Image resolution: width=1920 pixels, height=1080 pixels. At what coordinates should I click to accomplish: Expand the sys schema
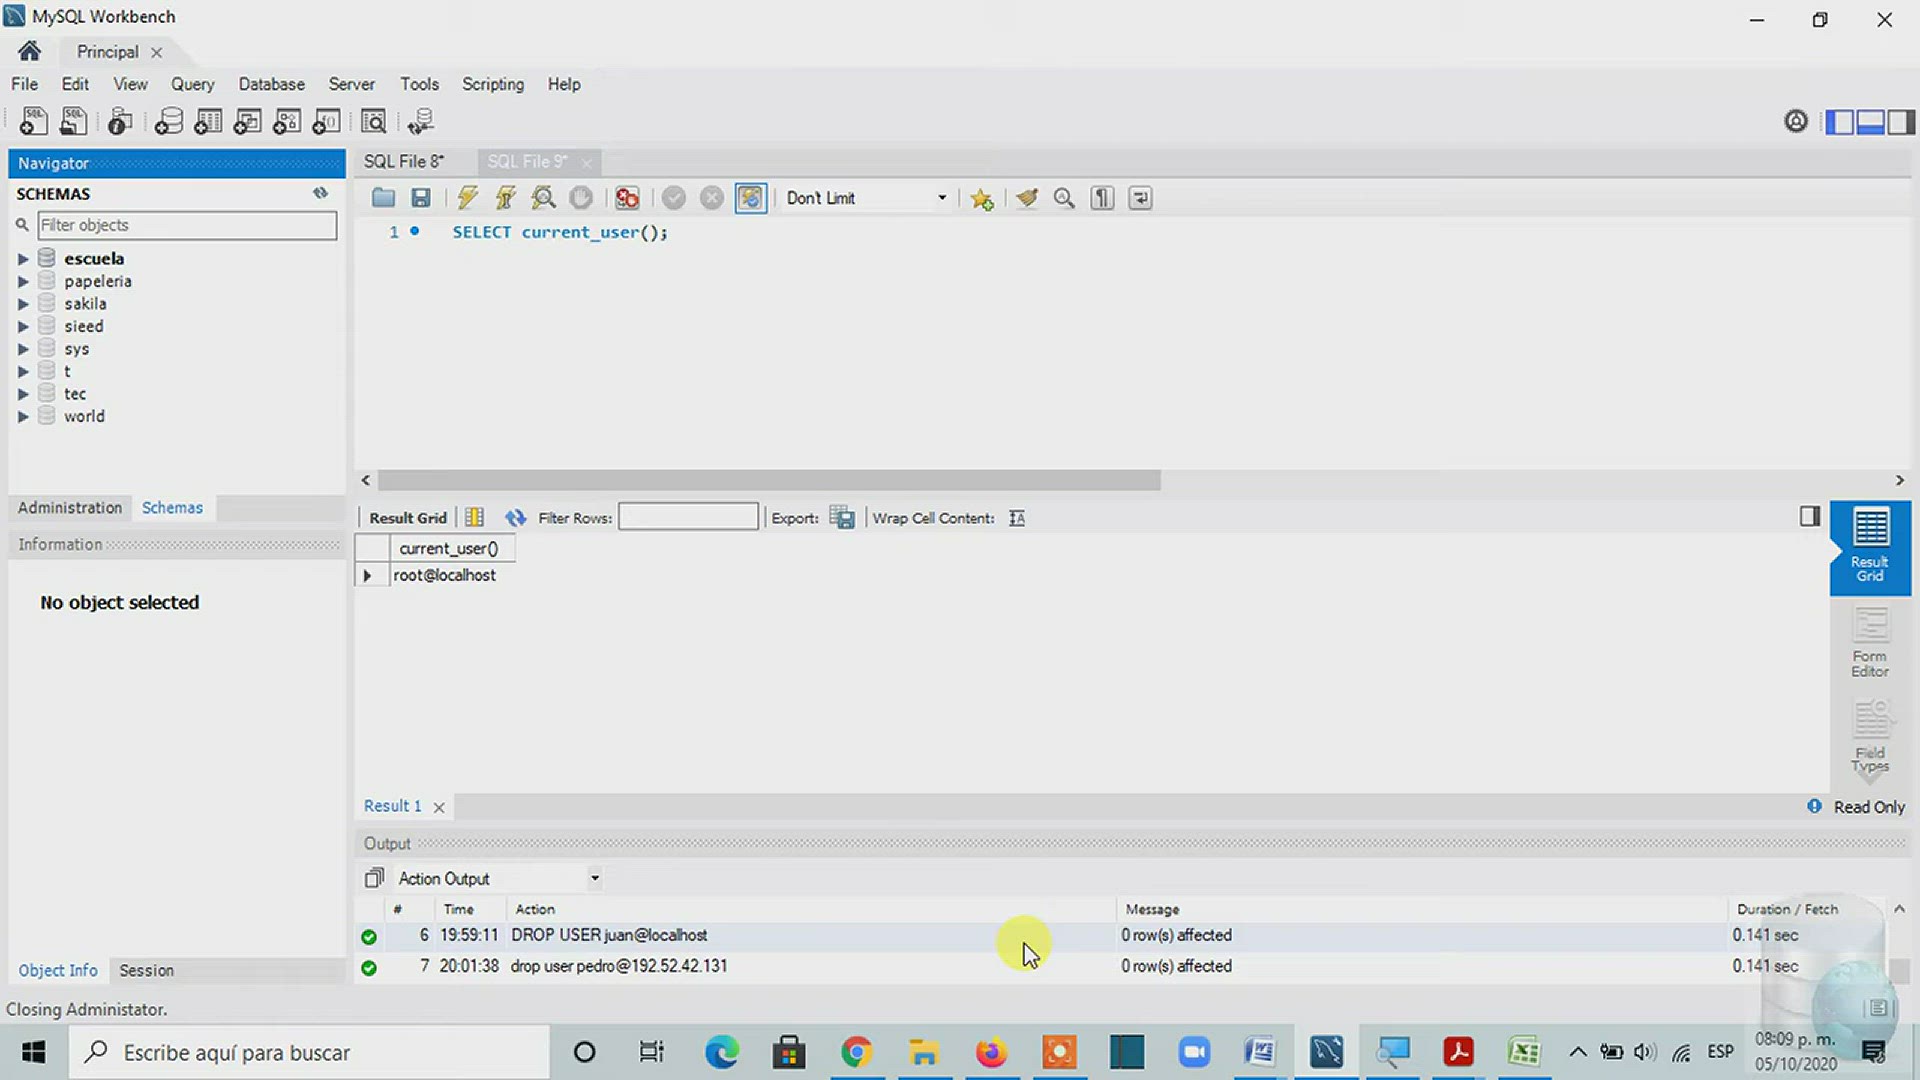pos(22,349)
